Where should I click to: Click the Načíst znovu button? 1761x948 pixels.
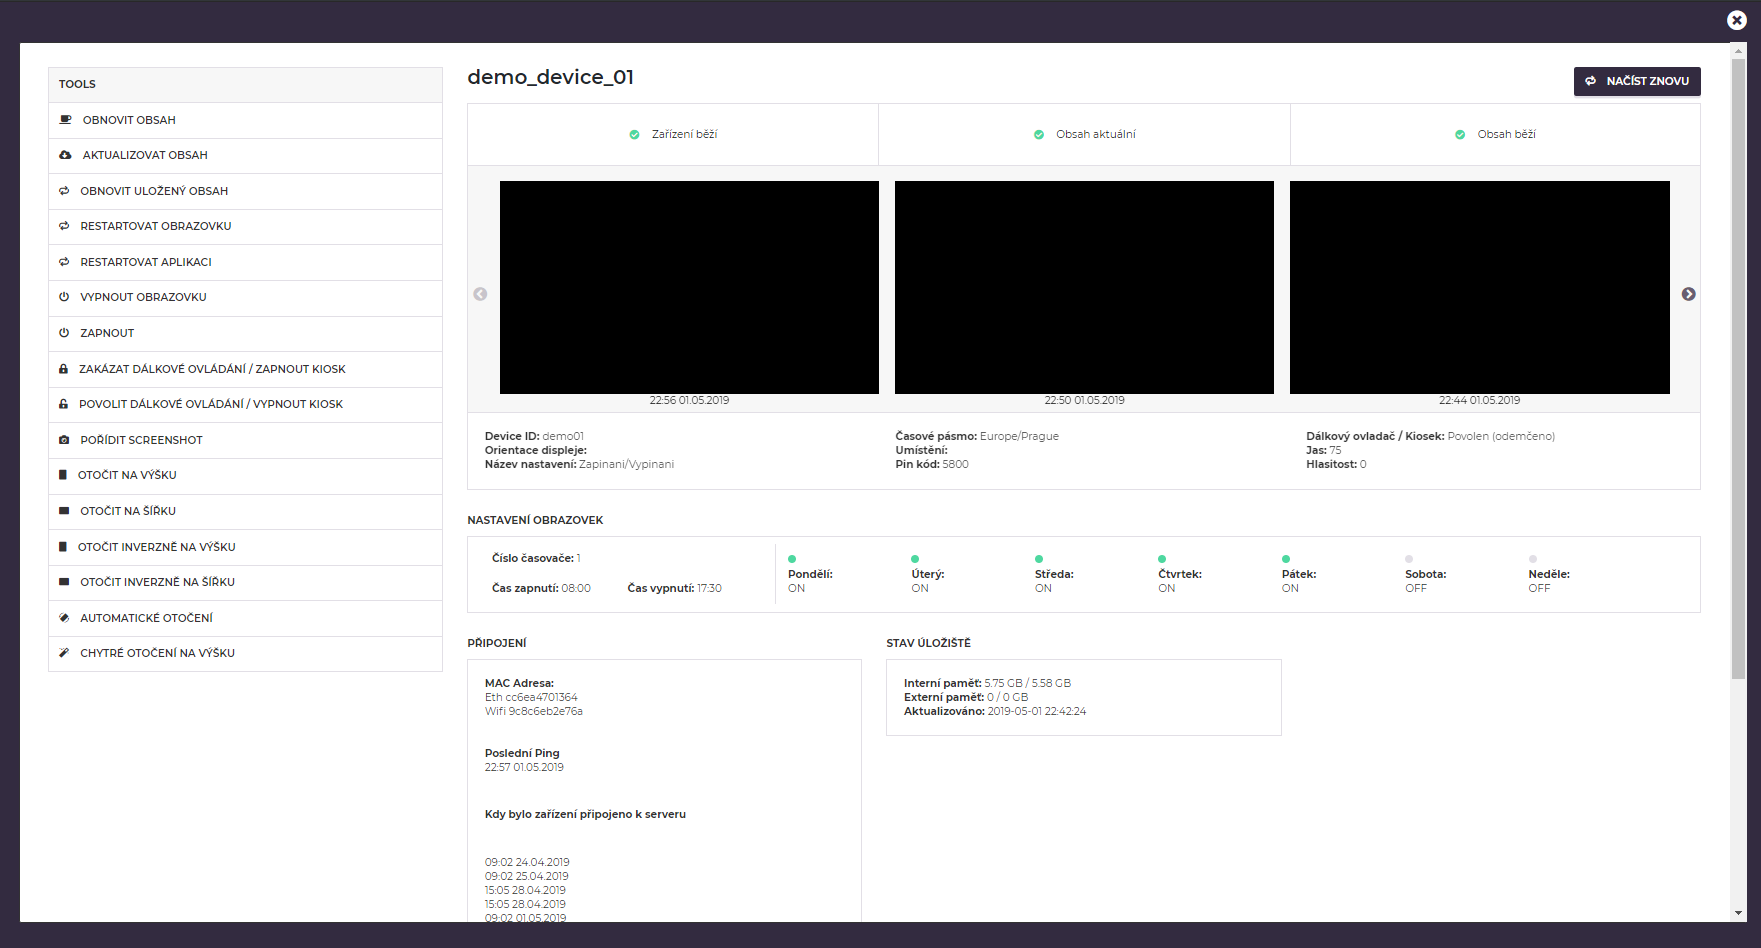point(1637,81)
